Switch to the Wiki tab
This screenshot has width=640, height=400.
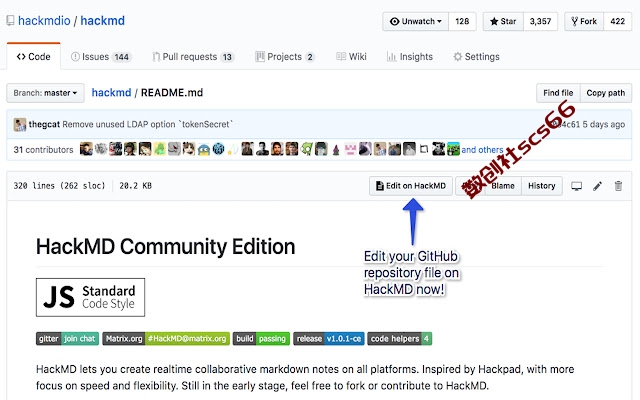(351, 57)
